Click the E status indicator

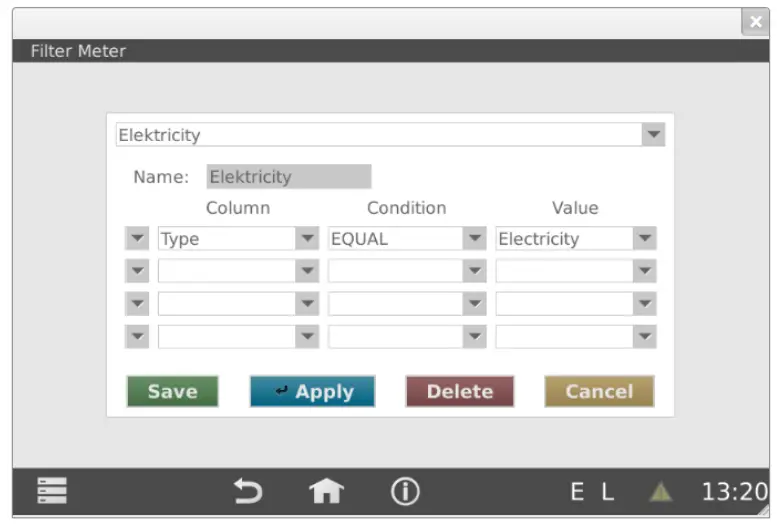577,492
